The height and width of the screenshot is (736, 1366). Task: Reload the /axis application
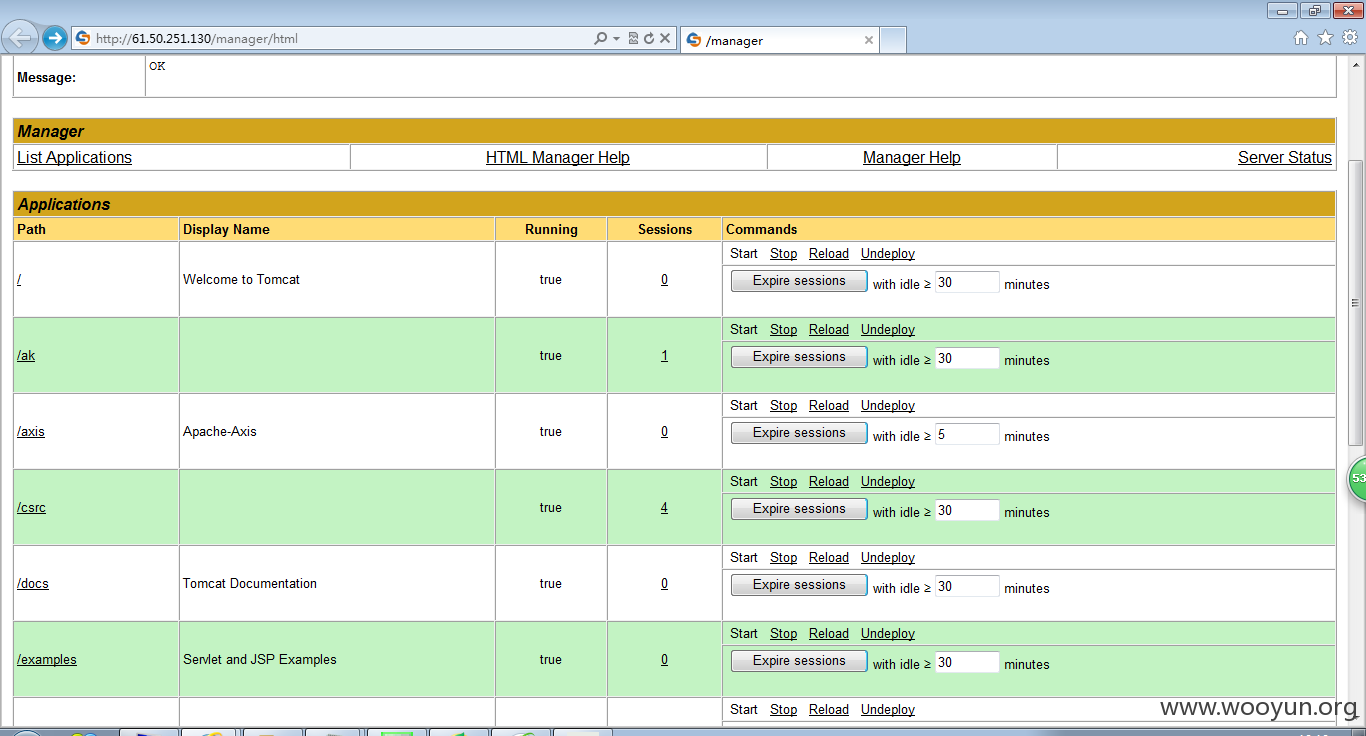tap(829, 406)
